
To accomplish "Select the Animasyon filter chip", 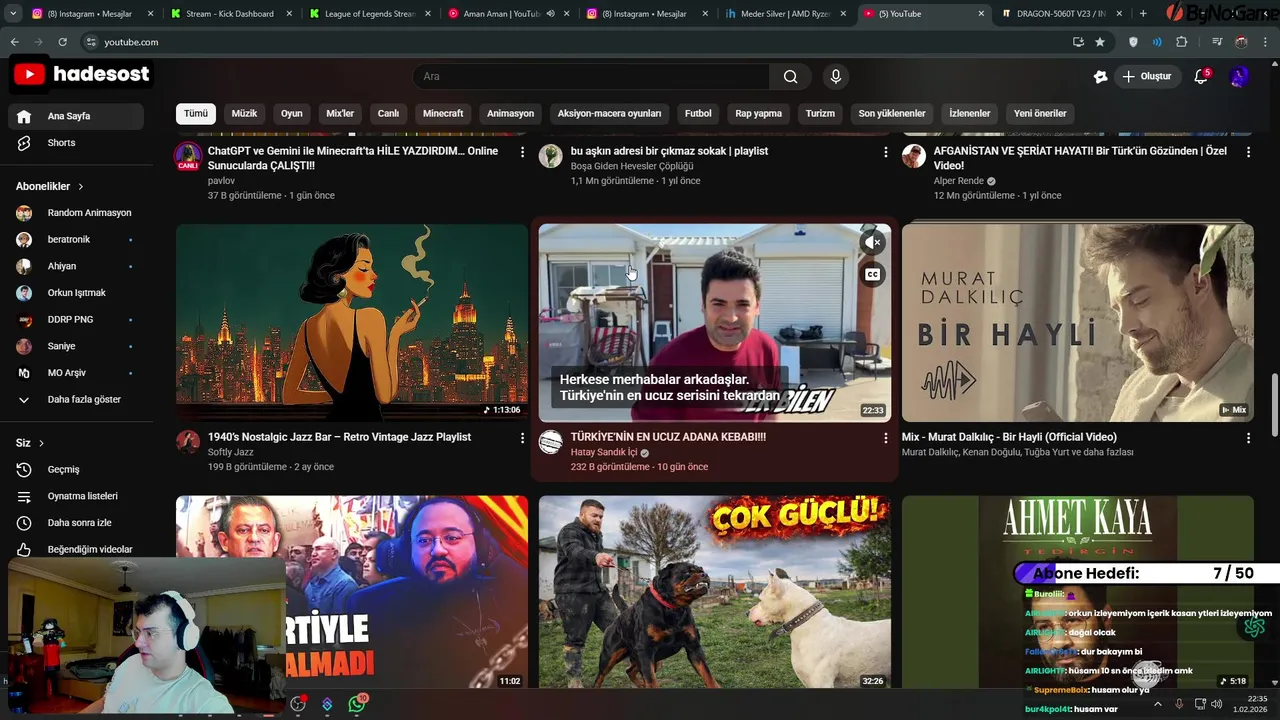I will click(x=510, y=114).
